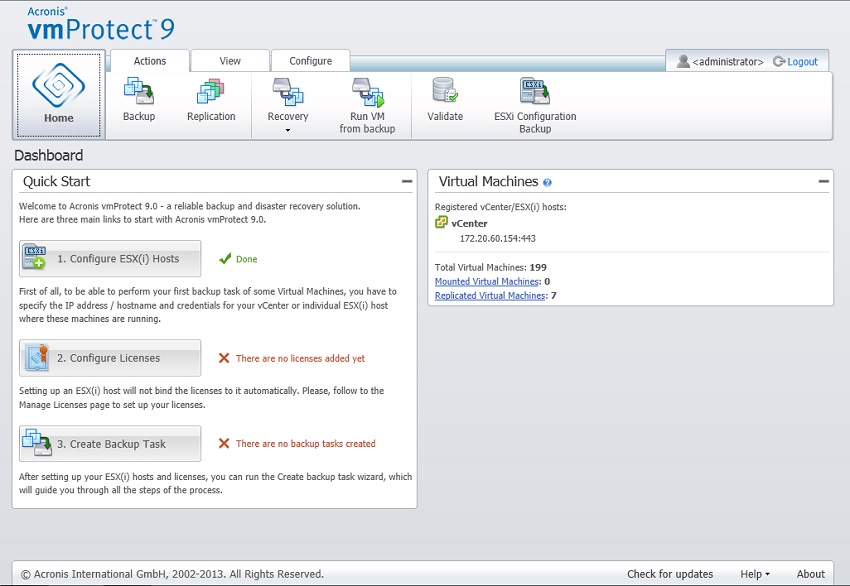Click Total Virtual Machines count 199
This screenshot has width=850, height=586.
538,267
